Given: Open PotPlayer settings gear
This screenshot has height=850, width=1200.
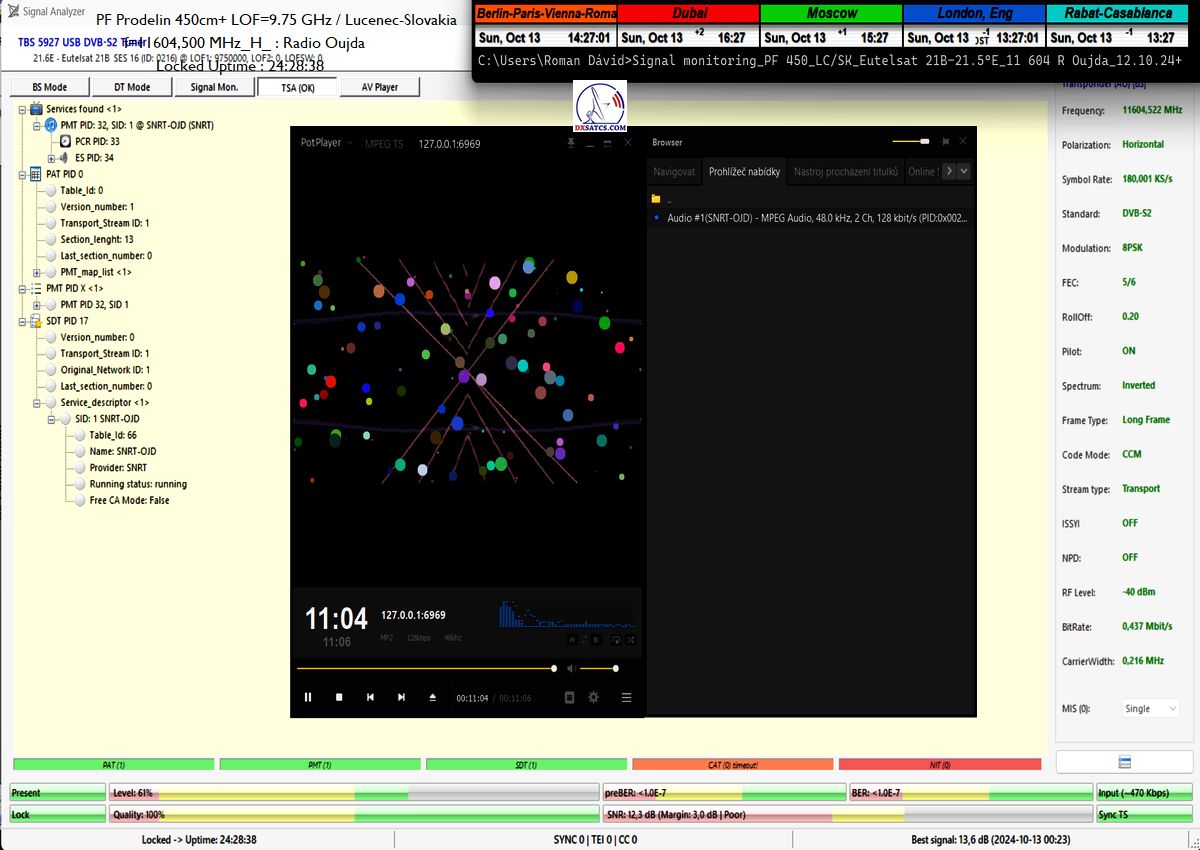Looking at the screenshot, I should 593,697.
